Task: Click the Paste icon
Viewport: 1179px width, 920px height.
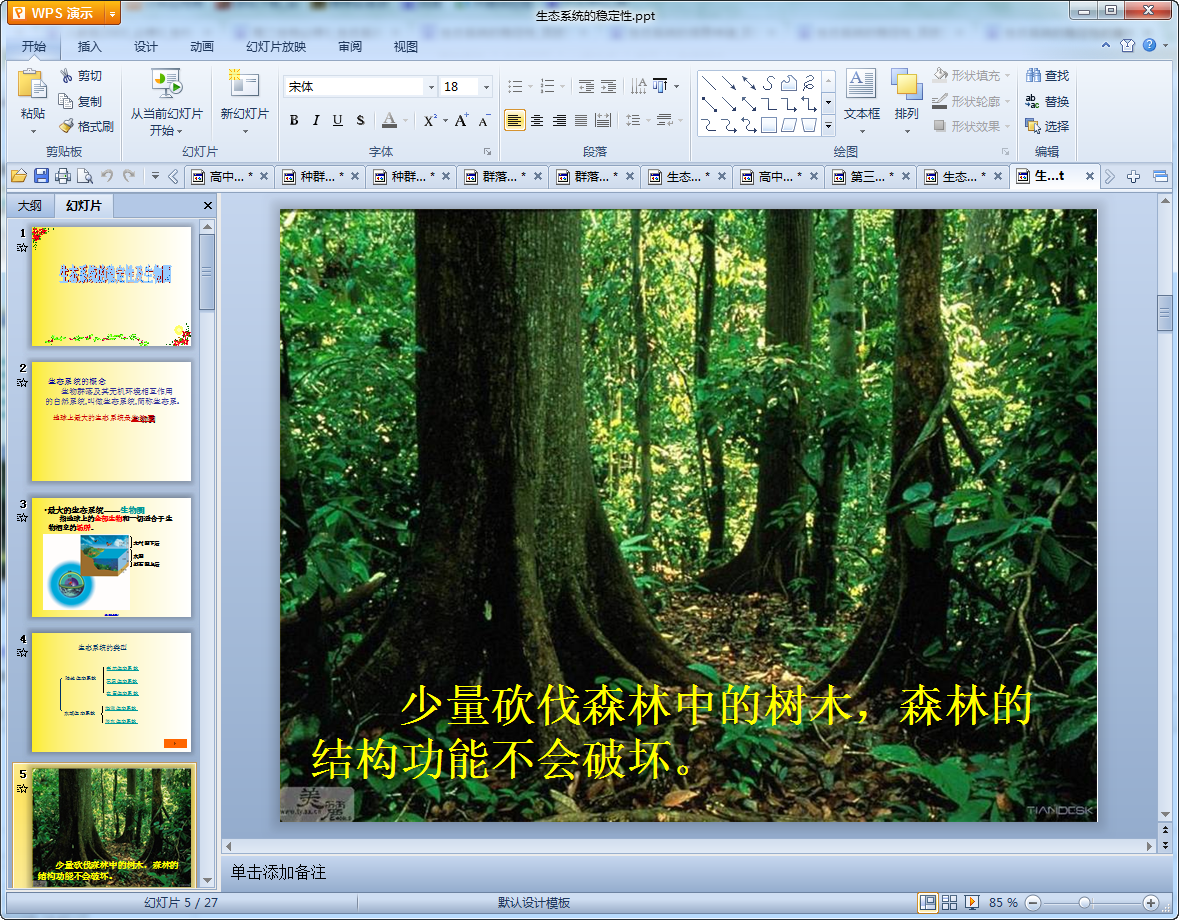Action: pyautogui.click(x=32, y=84)
